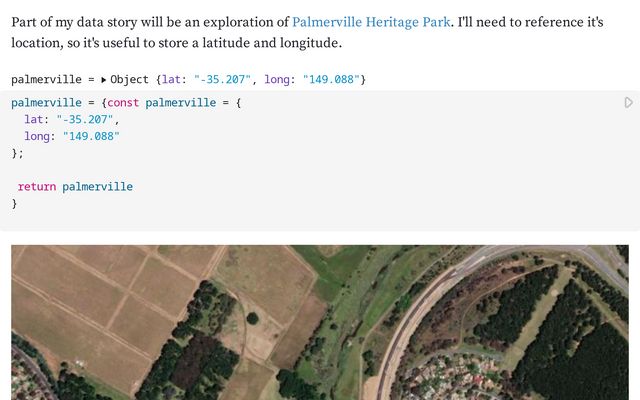
Task: Click the word "exploration" in the paragraph
Action: [246, 21]
